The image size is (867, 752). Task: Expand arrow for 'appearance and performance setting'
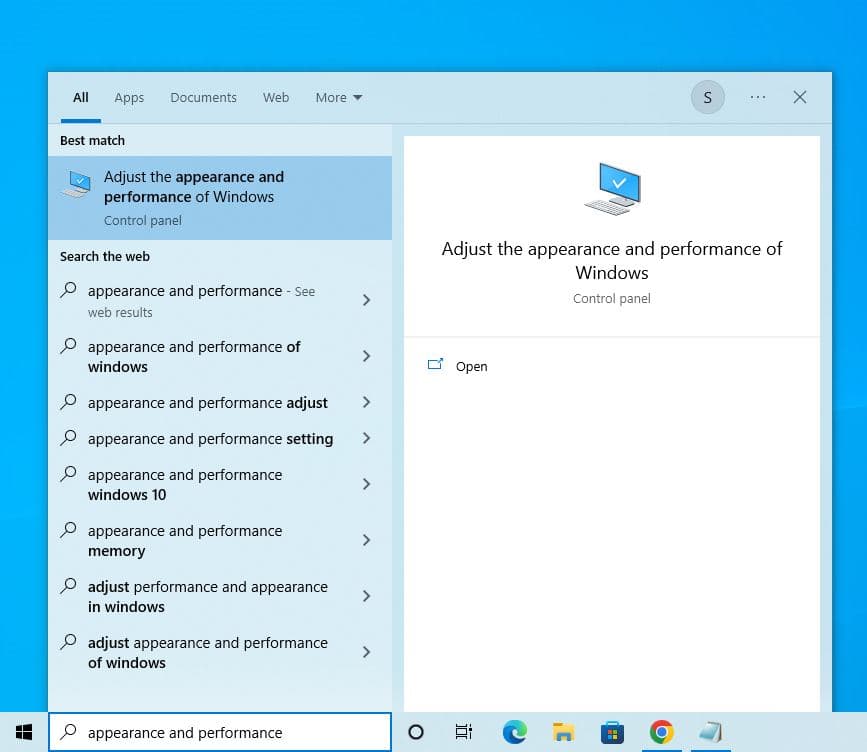pyautogui.click(x=366, y=438)
